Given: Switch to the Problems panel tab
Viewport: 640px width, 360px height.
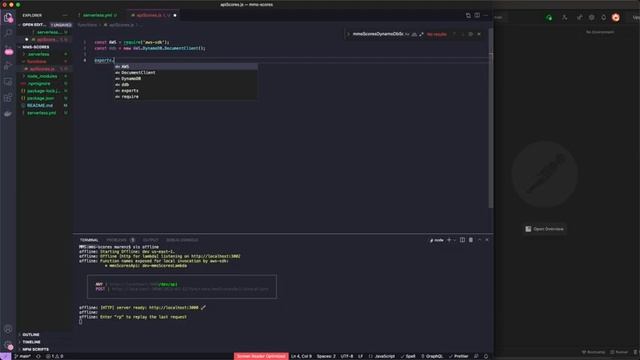Looking at the screenshot, I should [x=116, y=240].
